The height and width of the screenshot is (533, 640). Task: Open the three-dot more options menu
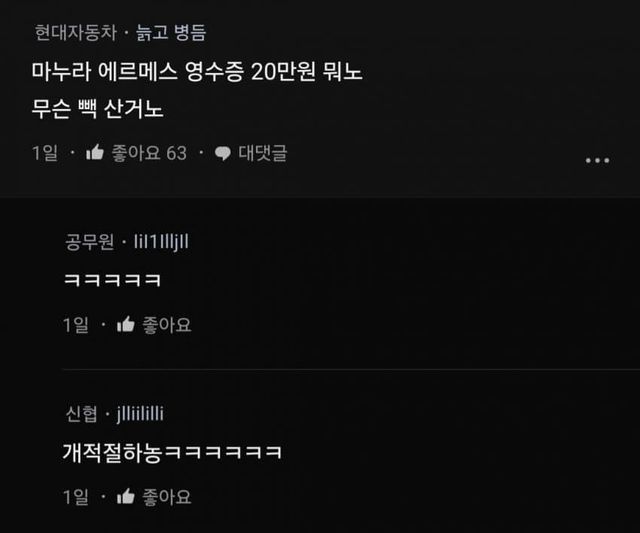coord(598,160)
